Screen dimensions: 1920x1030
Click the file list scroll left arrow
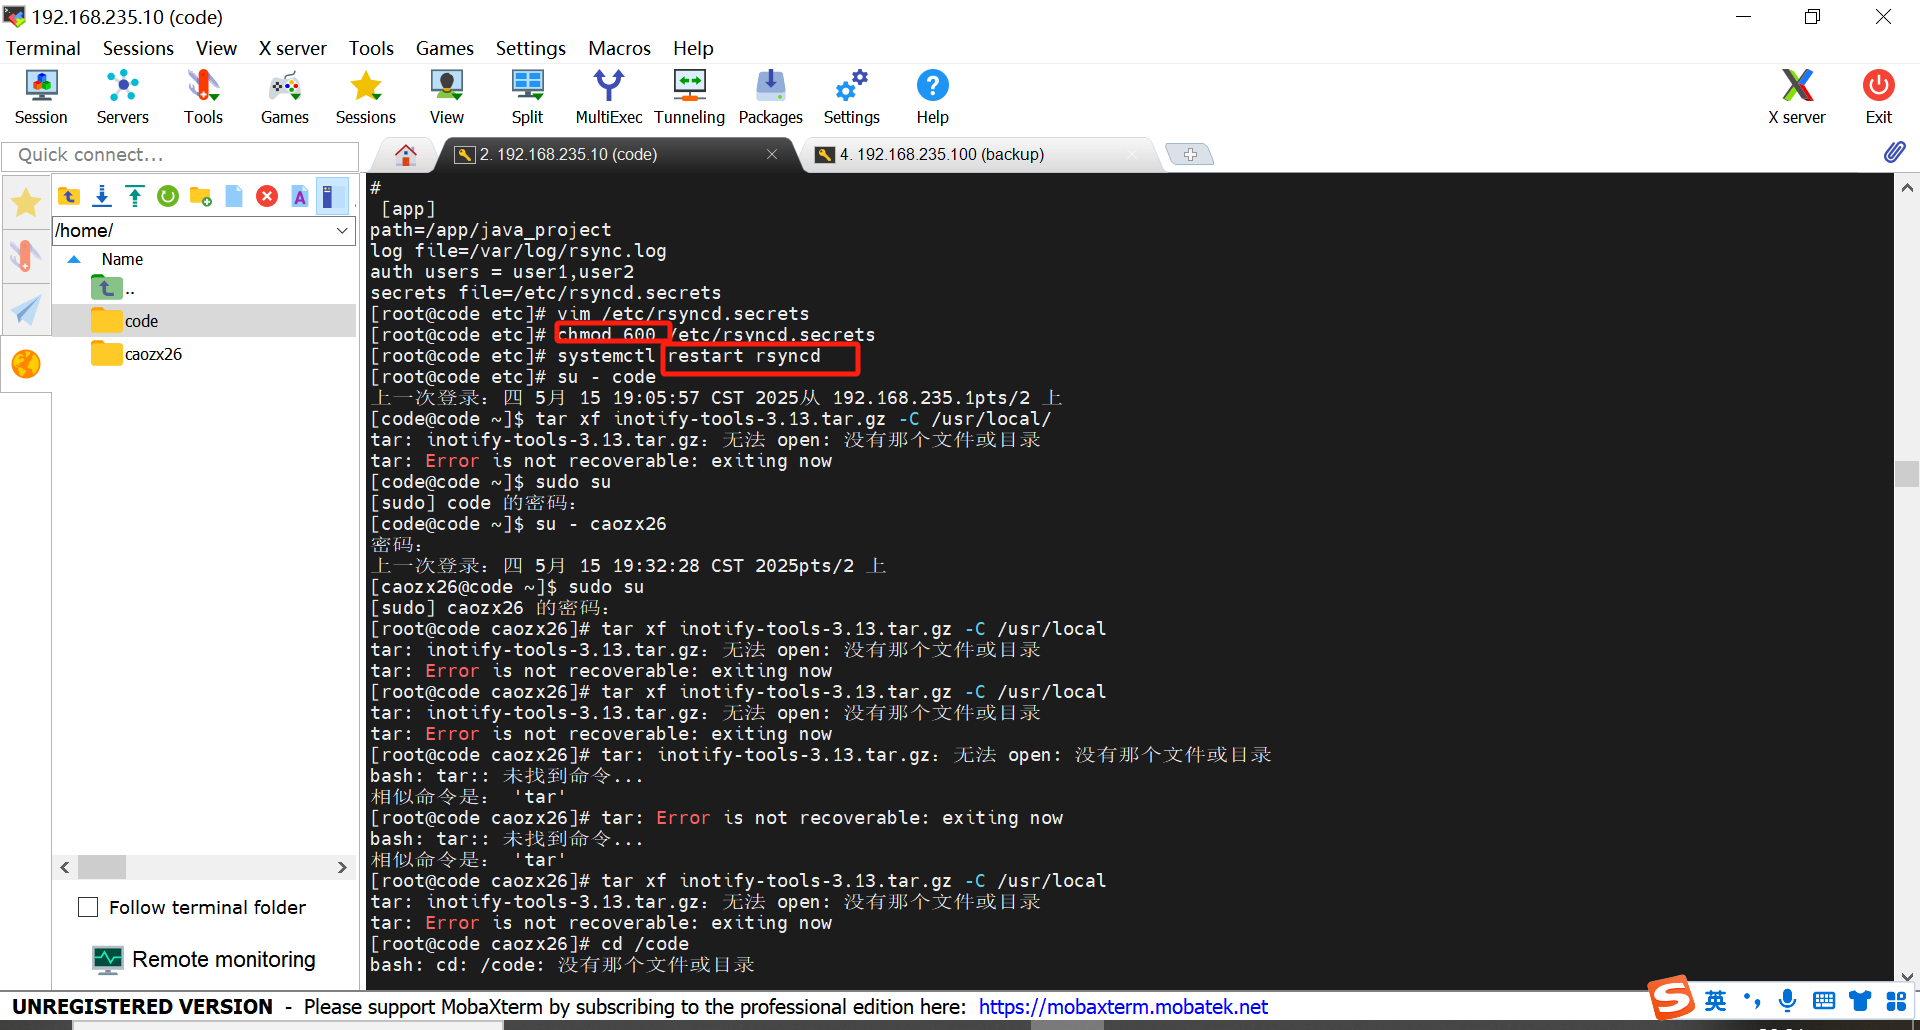tap(65, 867)
